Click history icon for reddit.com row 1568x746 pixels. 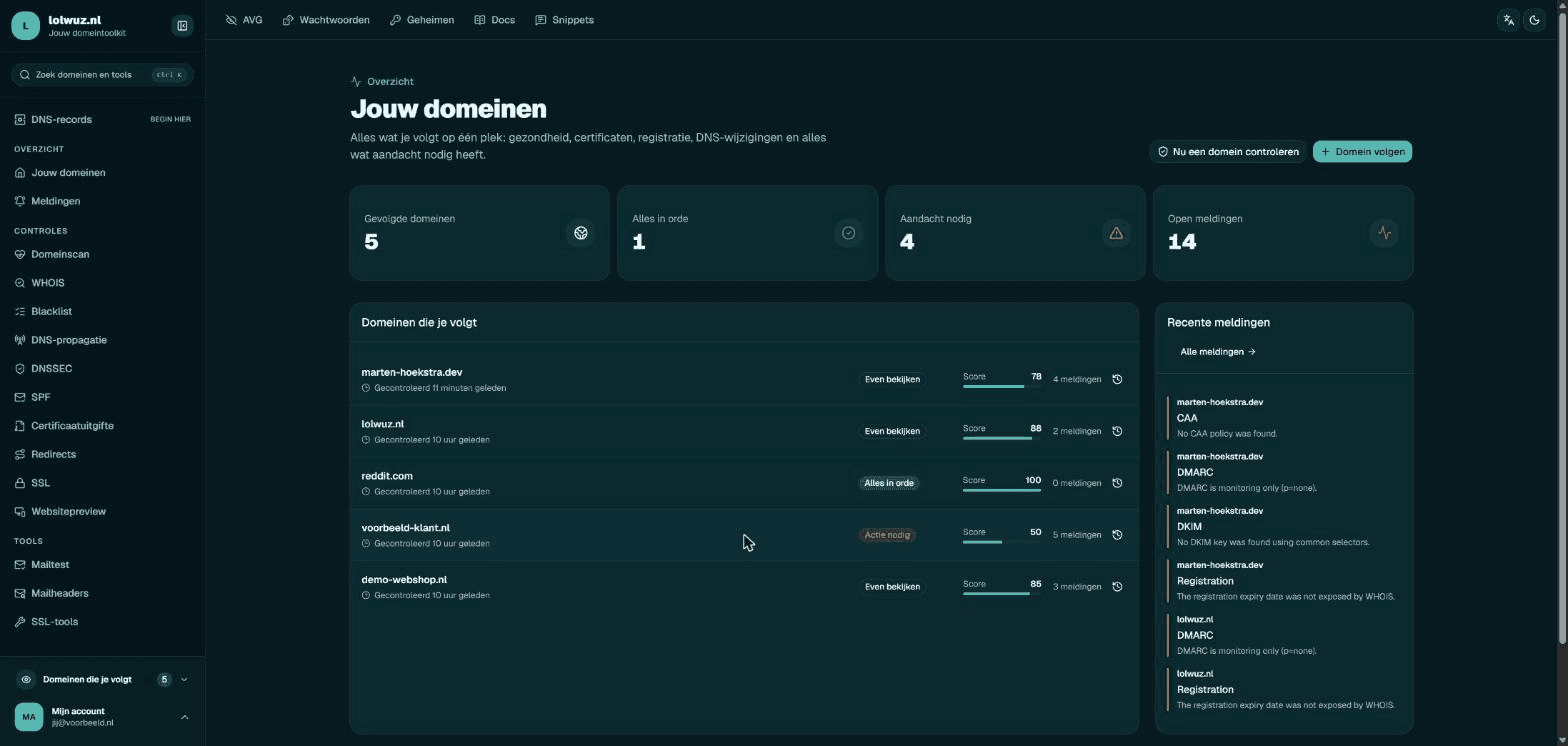(1117, 483)
